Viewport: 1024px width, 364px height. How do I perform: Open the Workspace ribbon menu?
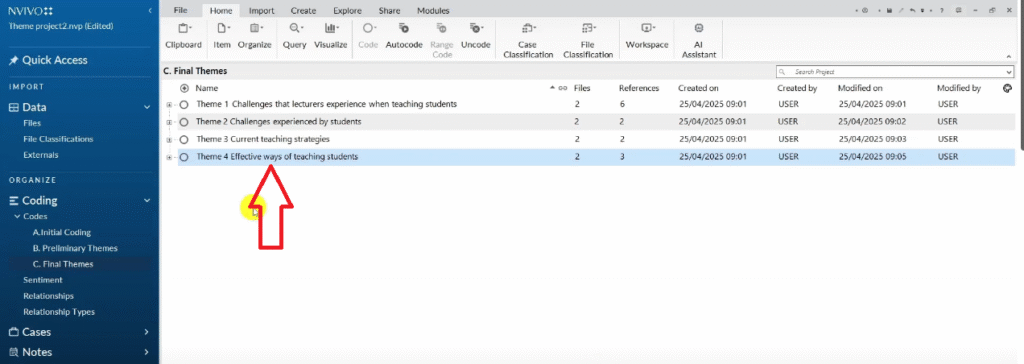647,37
